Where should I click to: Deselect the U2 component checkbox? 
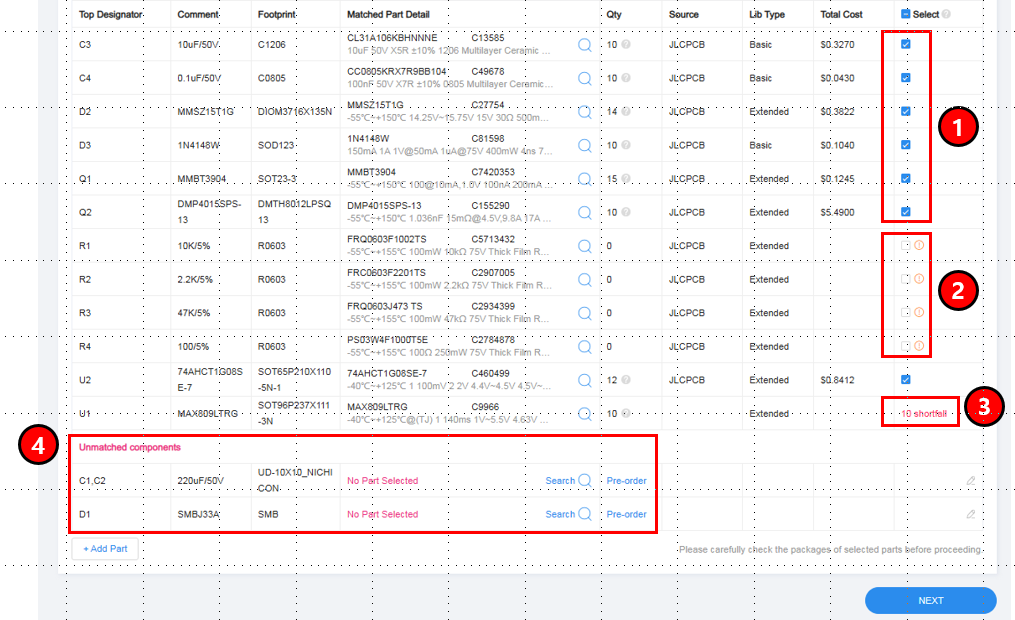pos(905,380)
